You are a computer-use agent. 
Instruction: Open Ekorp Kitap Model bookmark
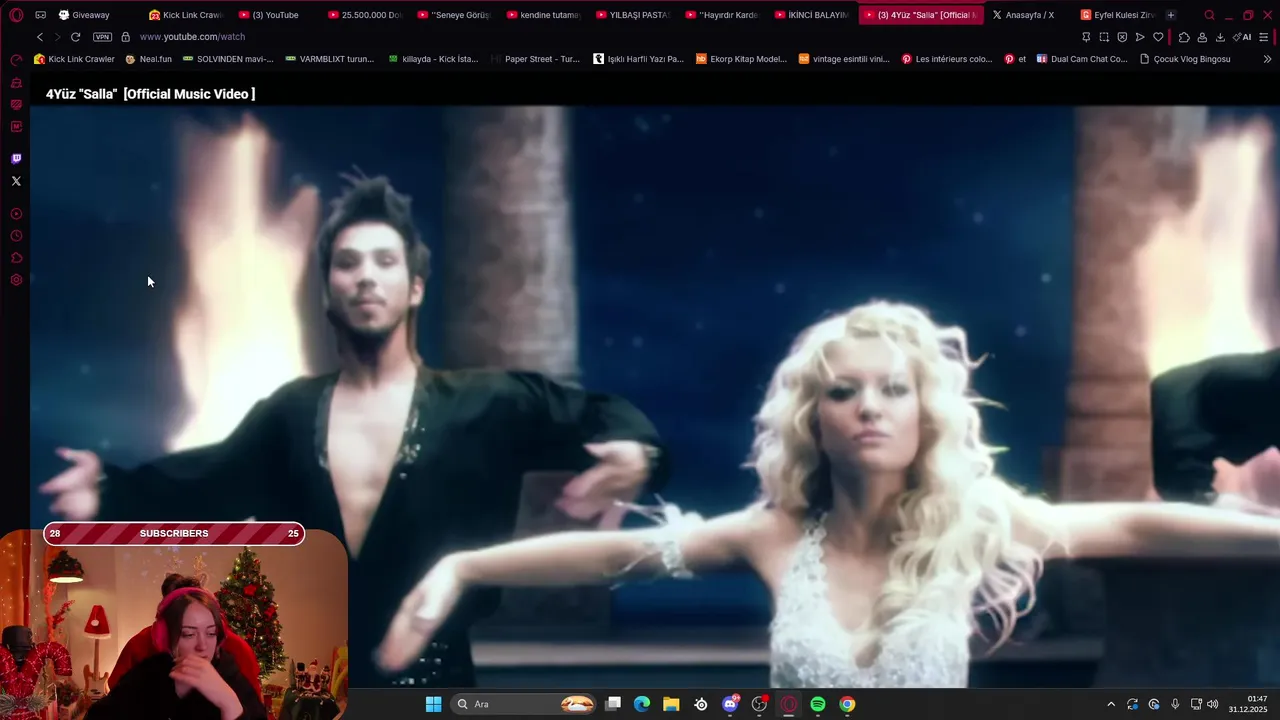pos(741,59)
